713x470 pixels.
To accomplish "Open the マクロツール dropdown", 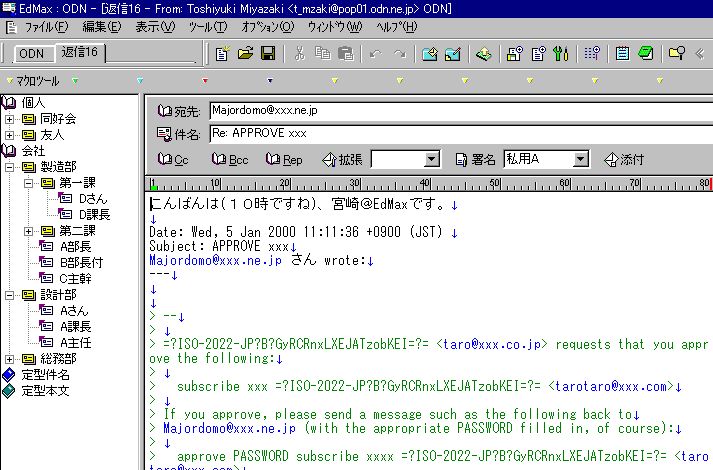I will click(33, 81).
